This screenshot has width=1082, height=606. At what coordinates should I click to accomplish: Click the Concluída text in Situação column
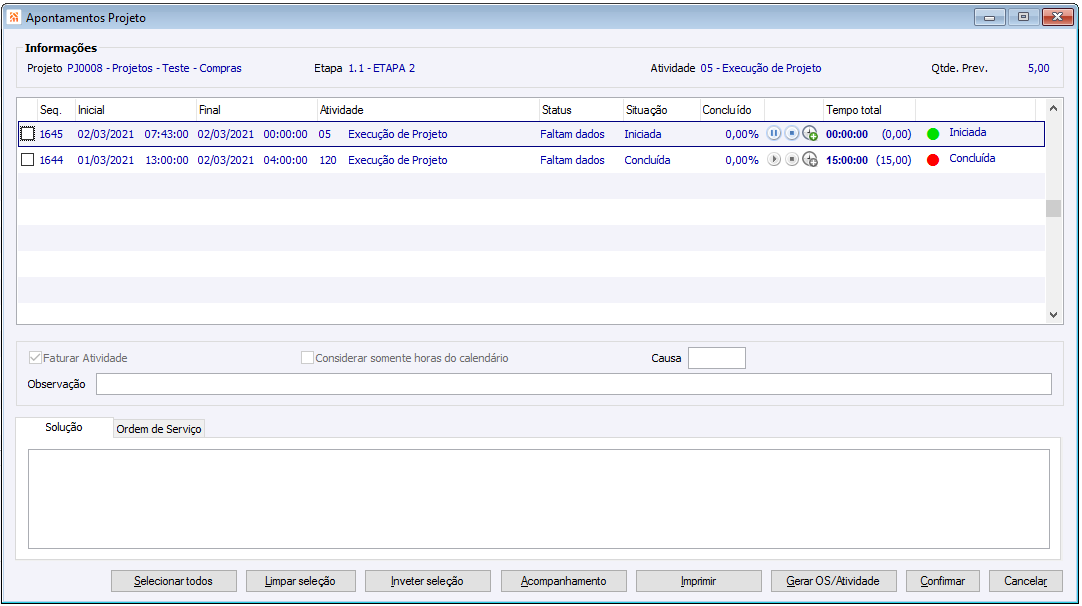tap(647, 160)
